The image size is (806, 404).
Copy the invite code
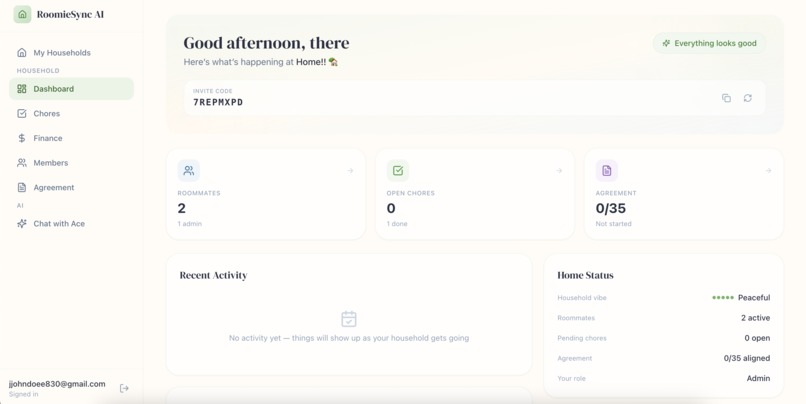[726, 98]
